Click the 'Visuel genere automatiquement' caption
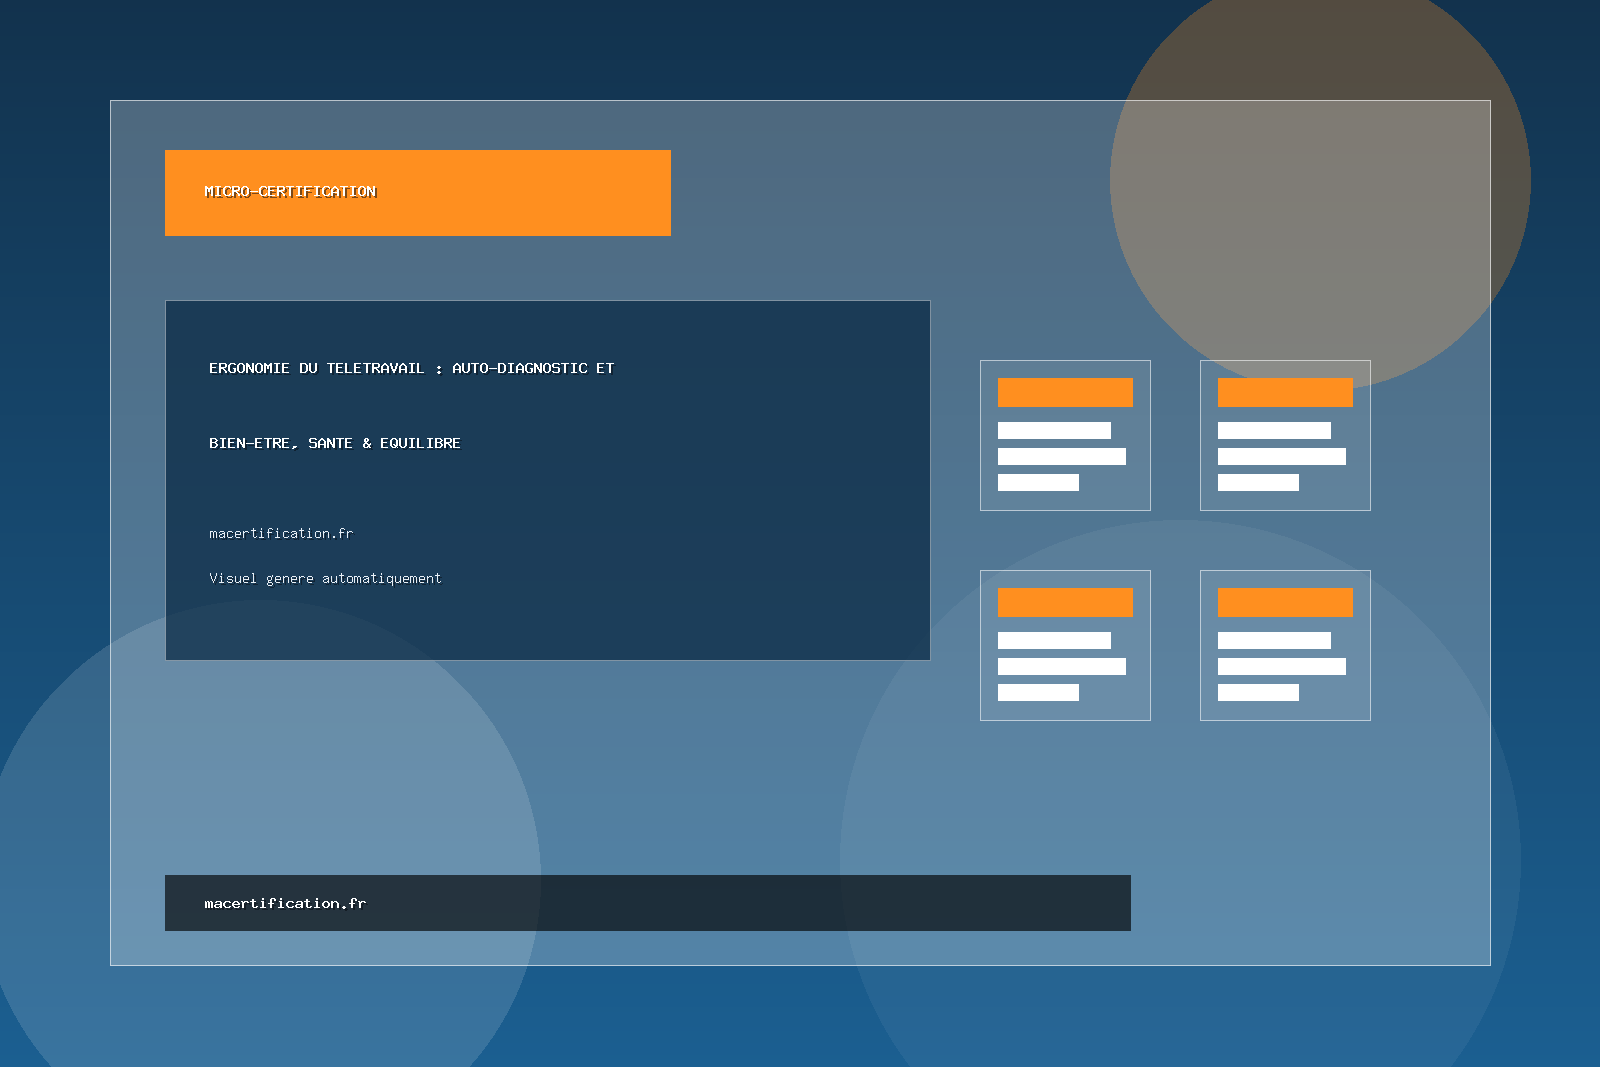This screenshot has height=1067, width=1600. (325, 579)
